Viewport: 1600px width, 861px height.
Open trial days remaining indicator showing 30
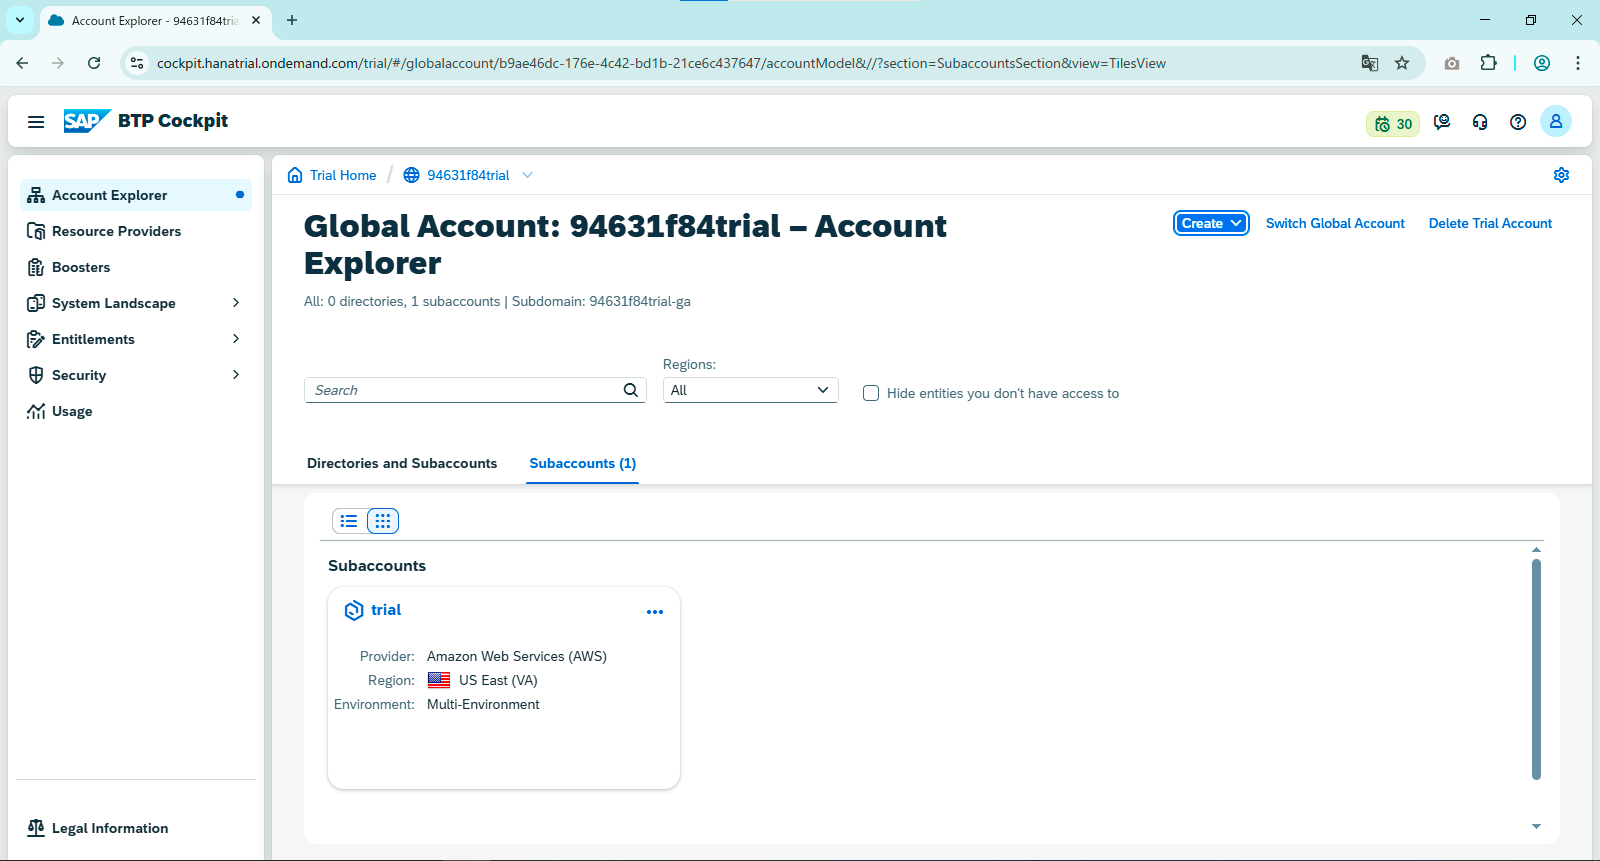tap(1393, 124)
